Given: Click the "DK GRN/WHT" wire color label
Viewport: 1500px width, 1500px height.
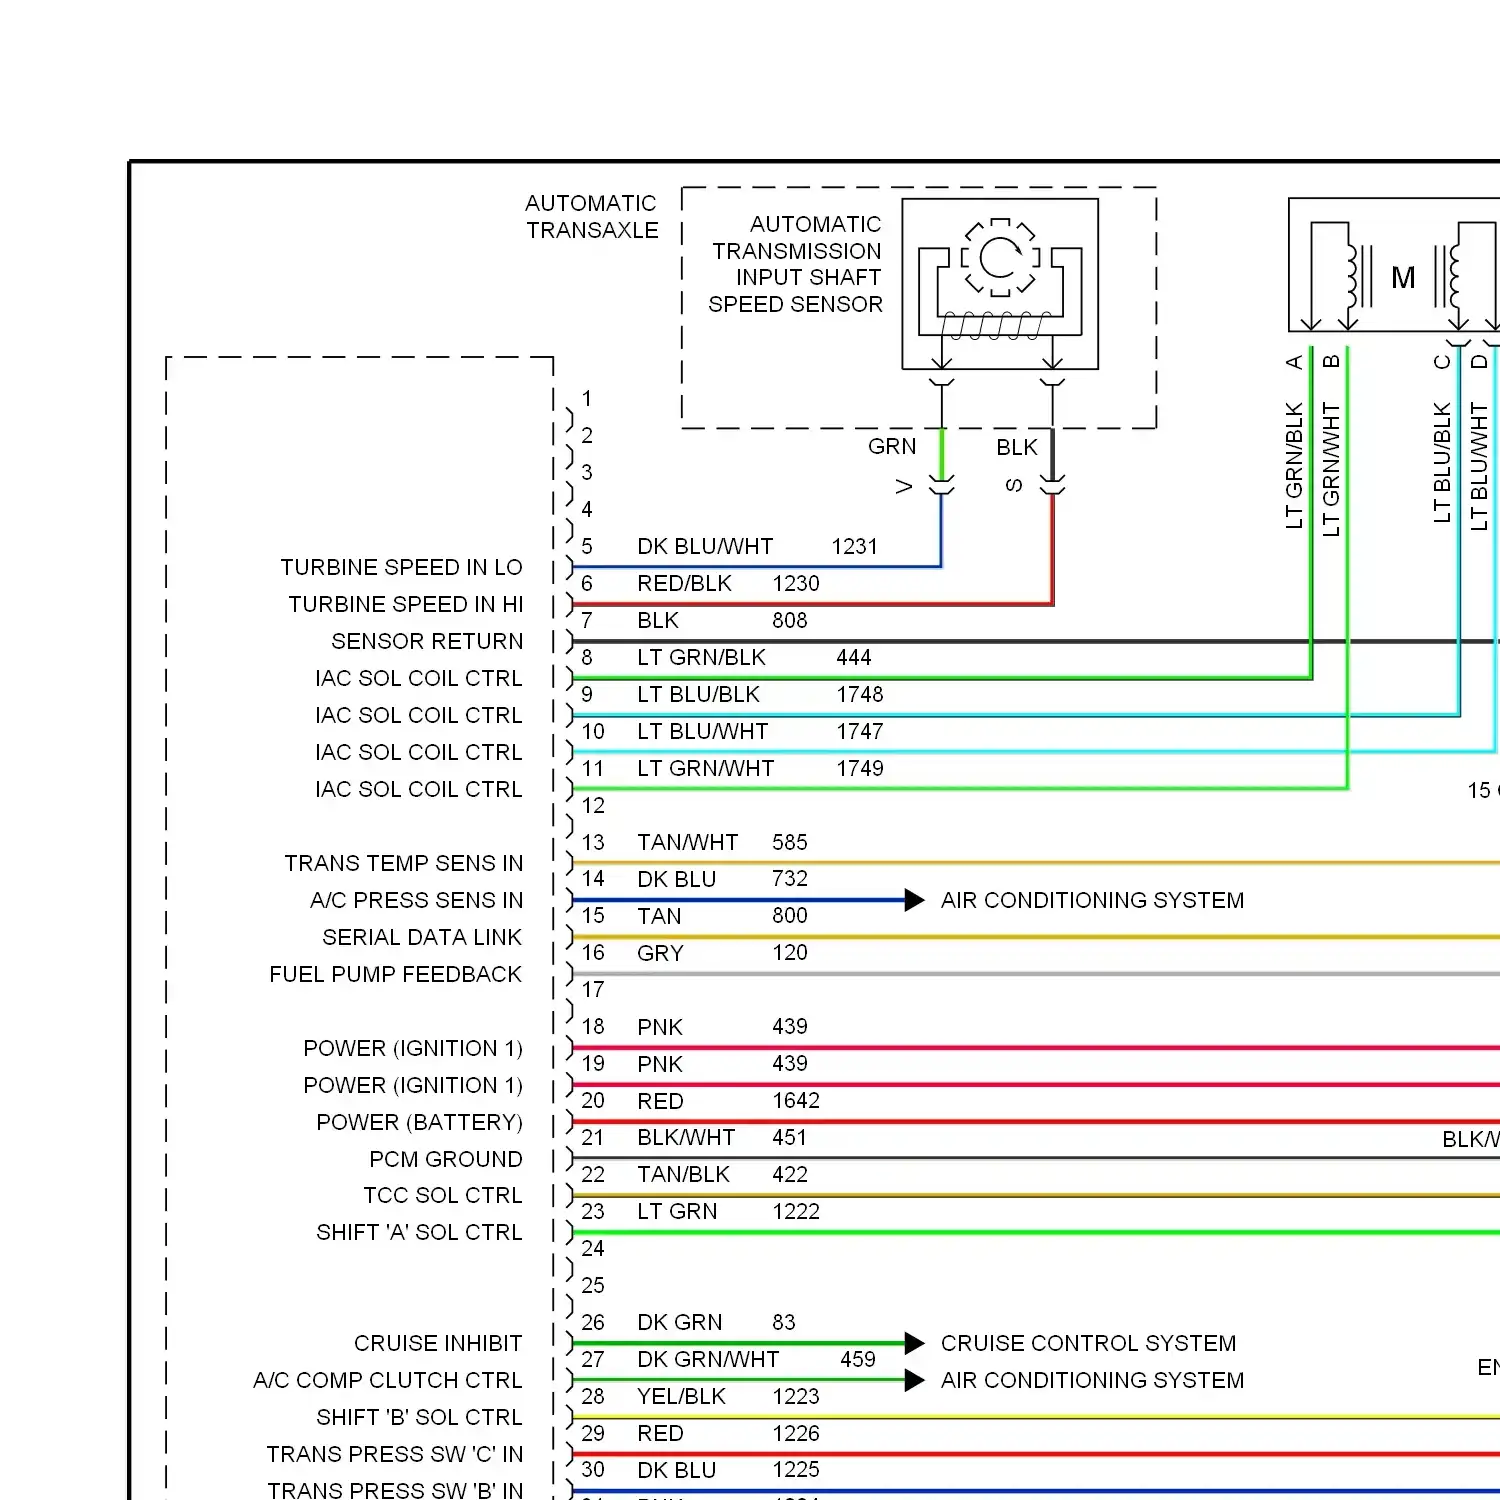Looking at the screenshot, I should coord(709,1360).
